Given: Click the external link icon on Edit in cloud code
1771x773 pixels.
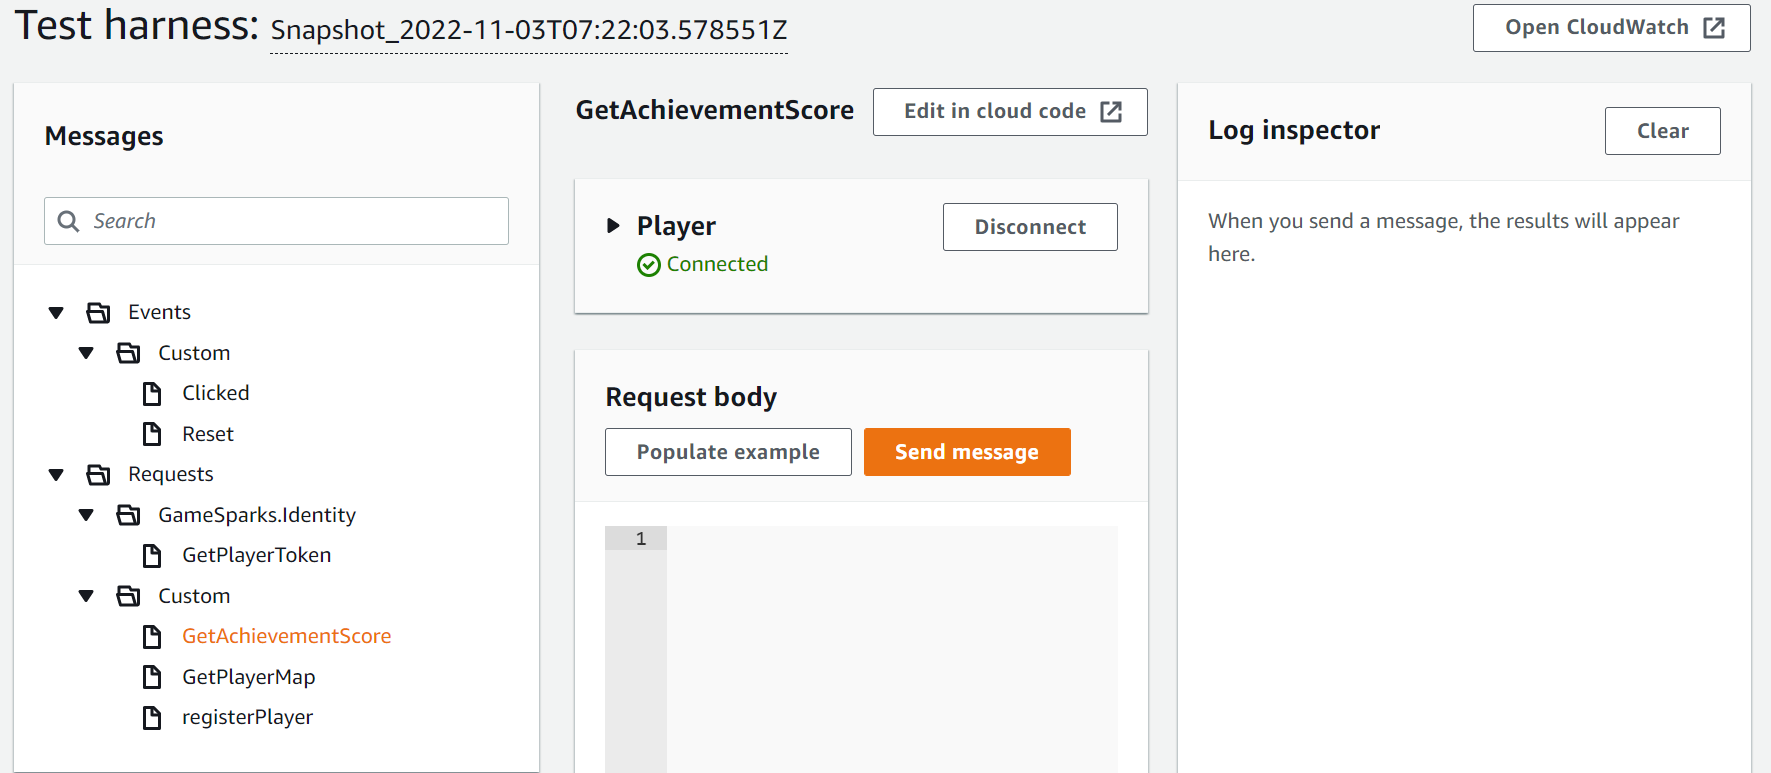Looking at the screenshot, I should click(x=1110, y=111).
